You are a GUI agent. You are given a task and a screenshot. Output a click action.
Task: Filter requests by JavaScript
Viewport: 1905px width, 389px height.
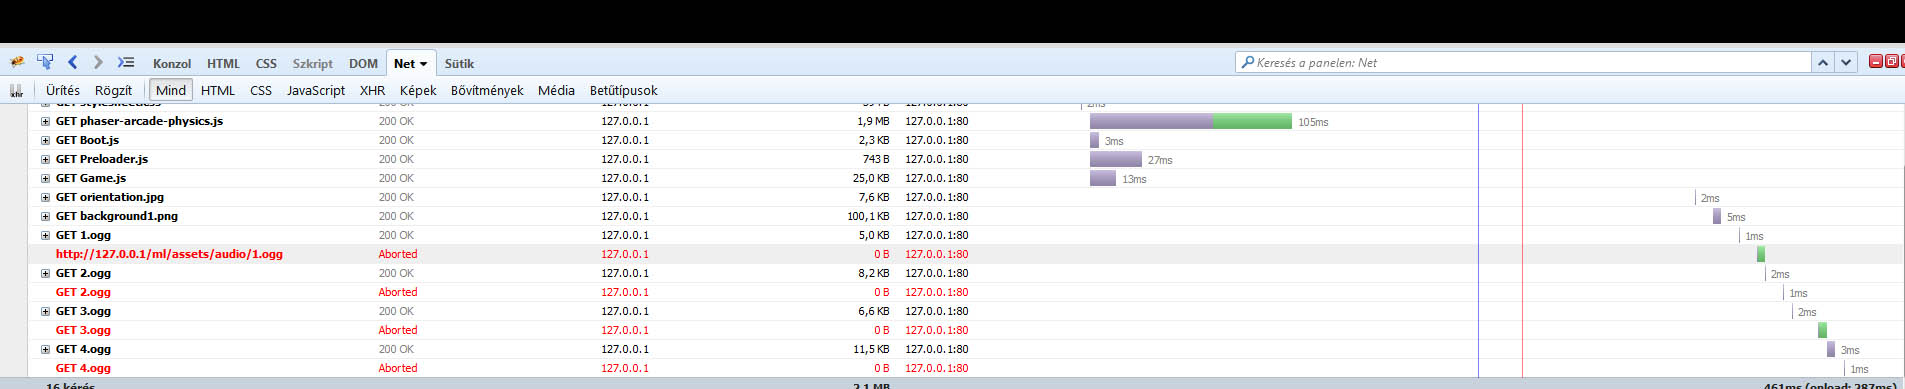click(316, 90)
